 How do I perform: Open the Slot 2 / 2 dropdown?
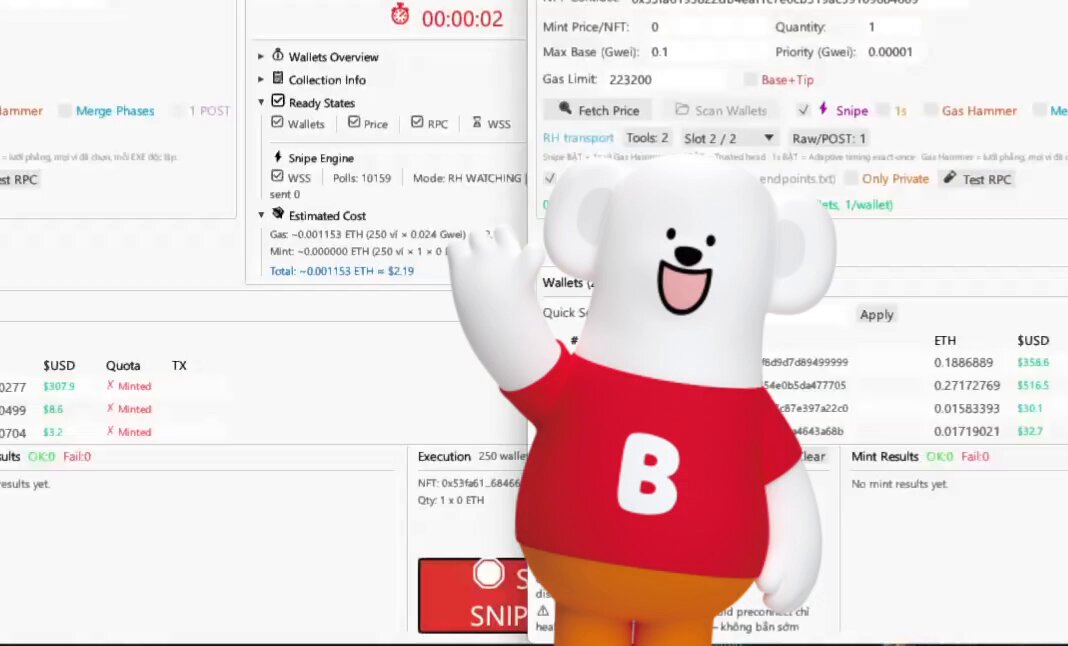coord(729,138)
